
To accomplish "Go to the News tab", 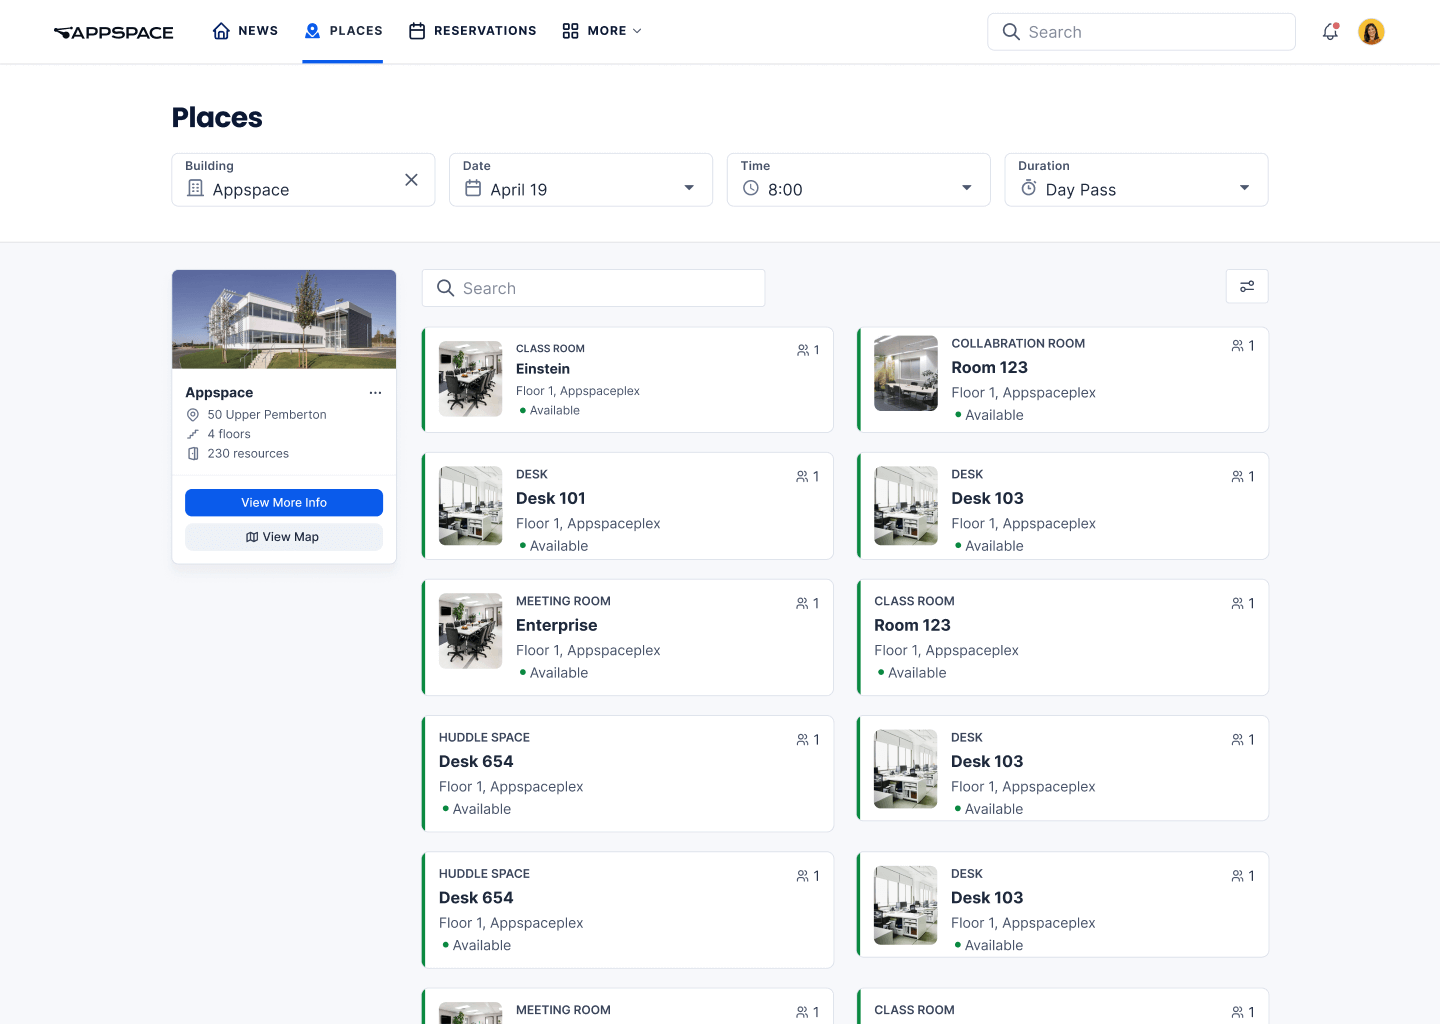I will [245, 31].
